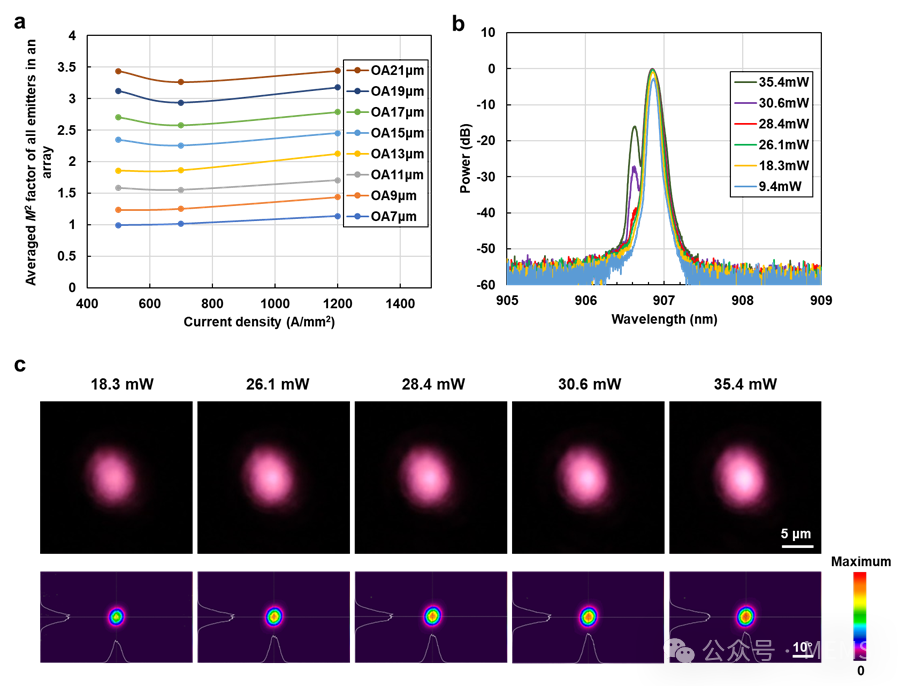Image resolution: width=900 pixels, height=686 pixels.
Task: Click the OA13µm yellow legend entry
Action: pyautogui.click(x=386, y=154)
